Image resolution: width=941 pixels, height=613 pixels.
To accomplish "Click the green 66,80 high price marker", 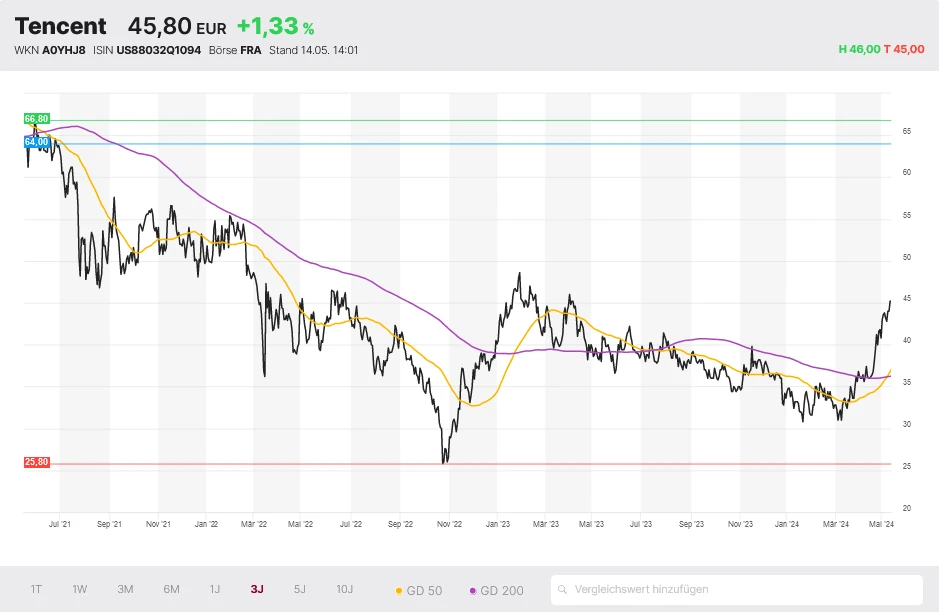I will (36, 119).
